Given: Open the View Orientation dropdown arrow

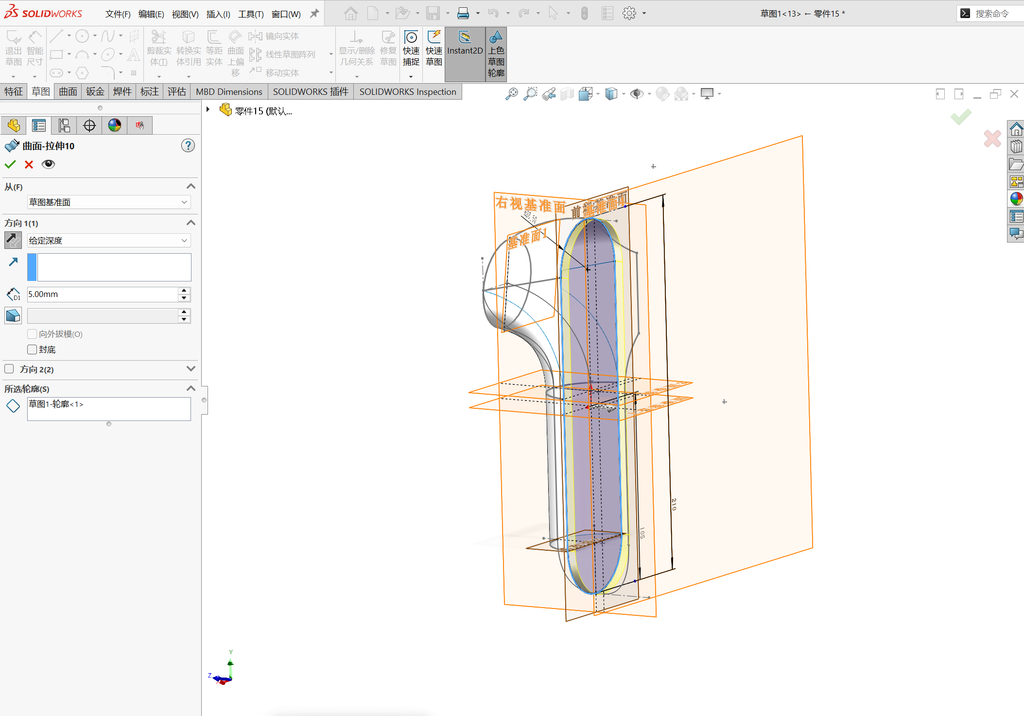Looking at the screenshot, I should click(598, 94).
